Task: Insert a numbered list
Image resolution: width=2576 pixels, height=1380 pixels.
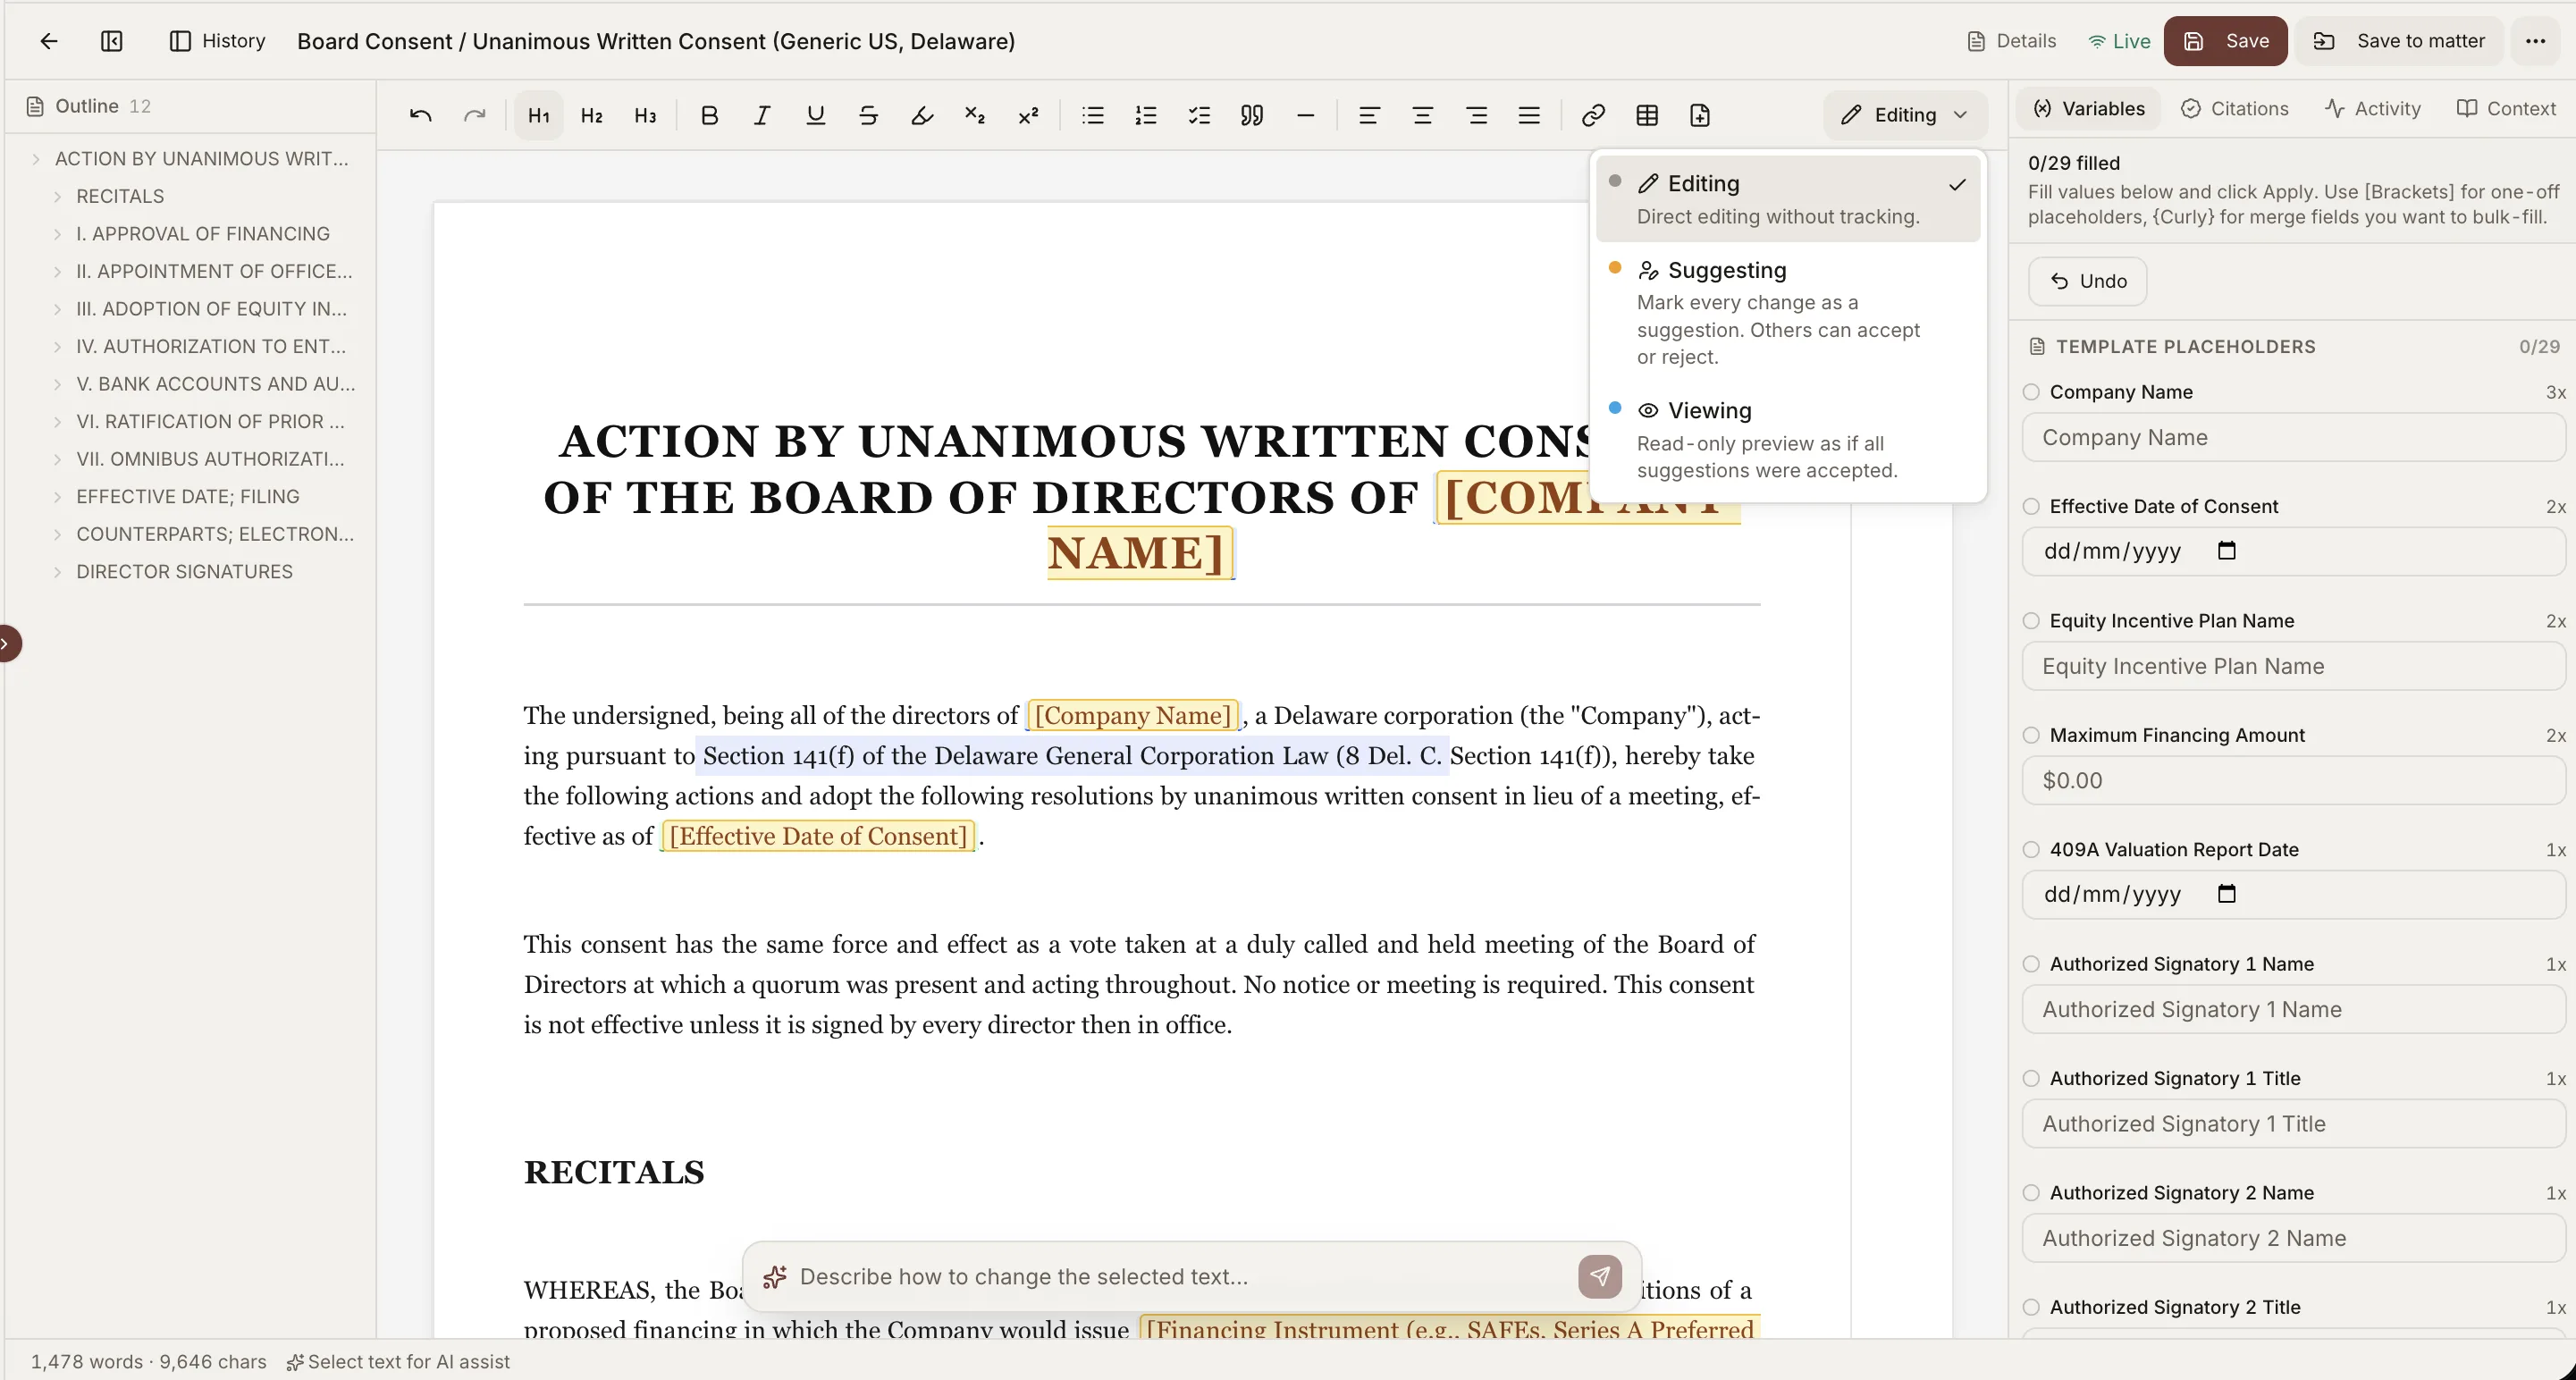Action: [1146, 115]
